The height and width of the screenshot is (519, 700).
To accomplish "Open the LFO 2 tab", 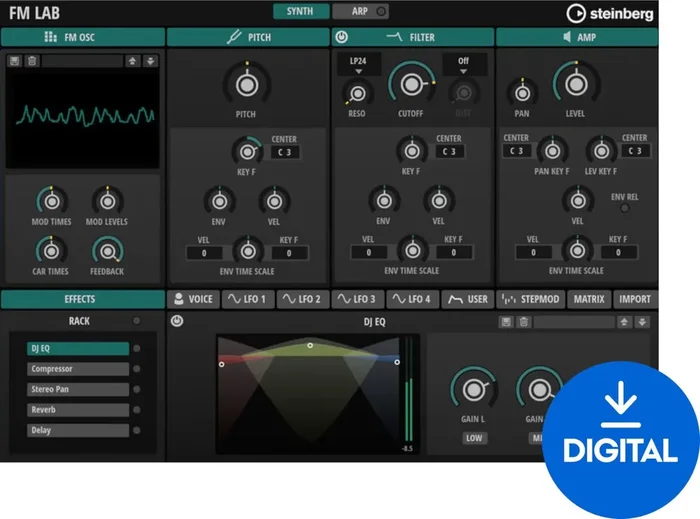I will (x=303, y=299).
